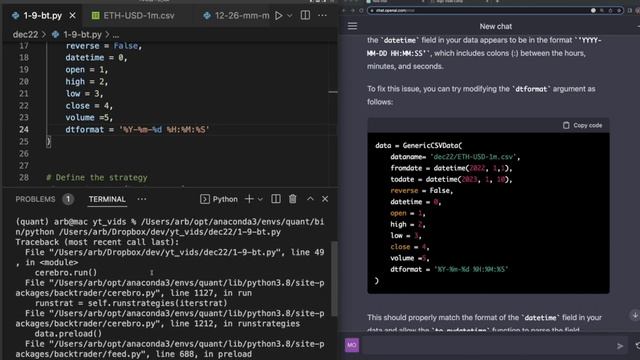
Task: Go forward in the browser
Action: pos(352,10)
